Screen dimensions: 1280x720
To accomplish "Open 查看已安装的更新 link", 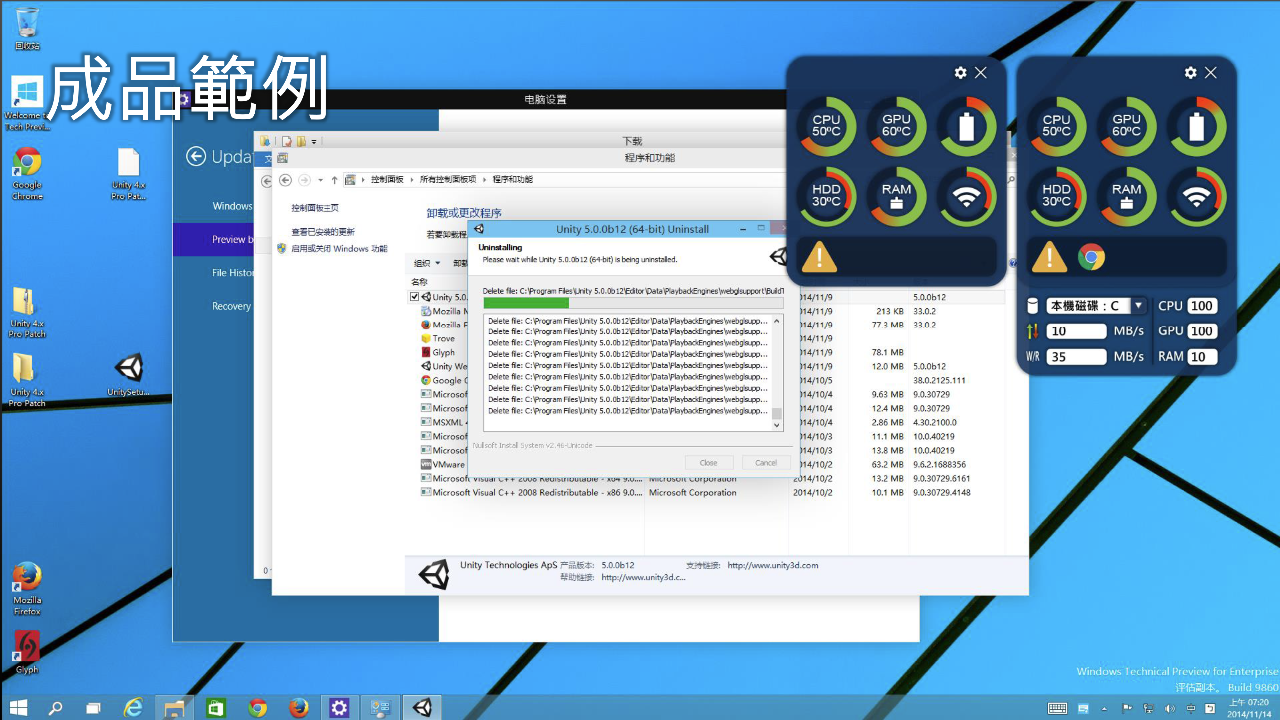I will (x=323, y=232).
